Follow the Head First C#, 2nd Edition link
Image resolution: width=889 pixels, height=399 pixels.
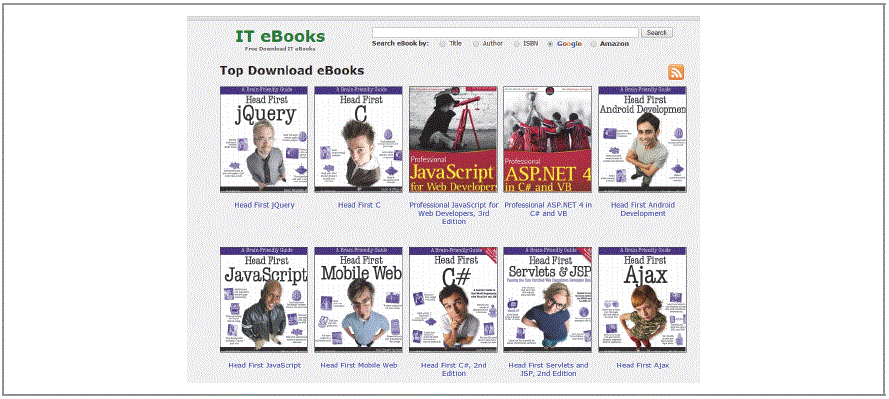(x=453, y=370)
